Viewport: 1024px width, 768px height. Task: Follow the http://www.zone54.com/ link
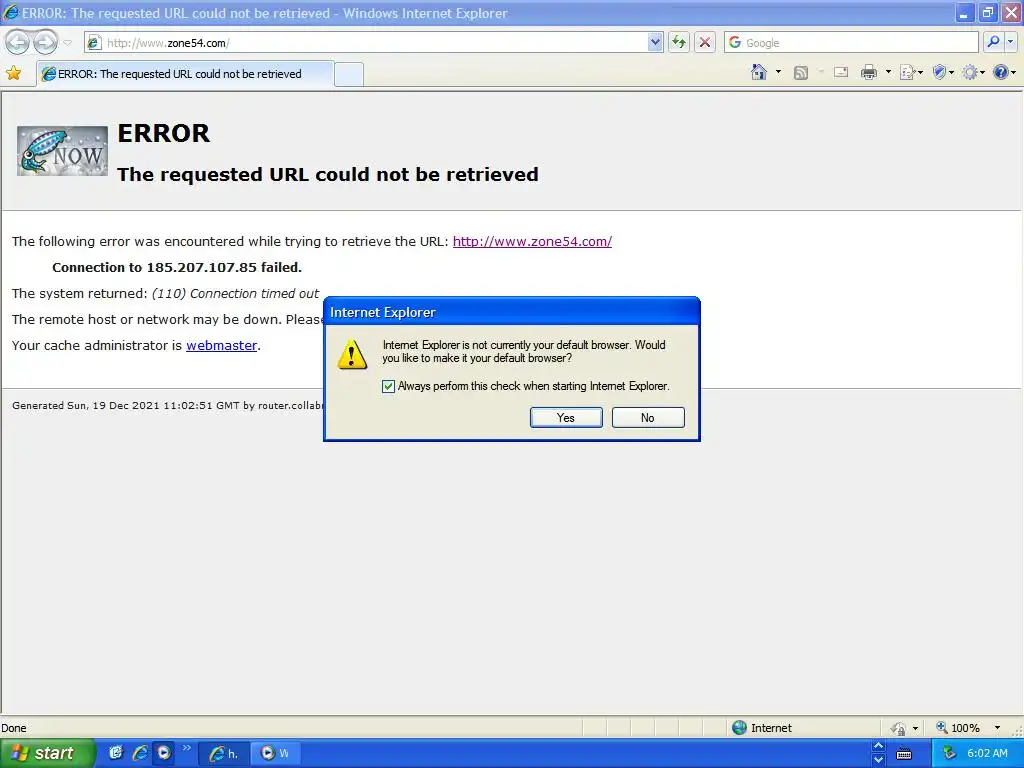[x=532, y=242]
